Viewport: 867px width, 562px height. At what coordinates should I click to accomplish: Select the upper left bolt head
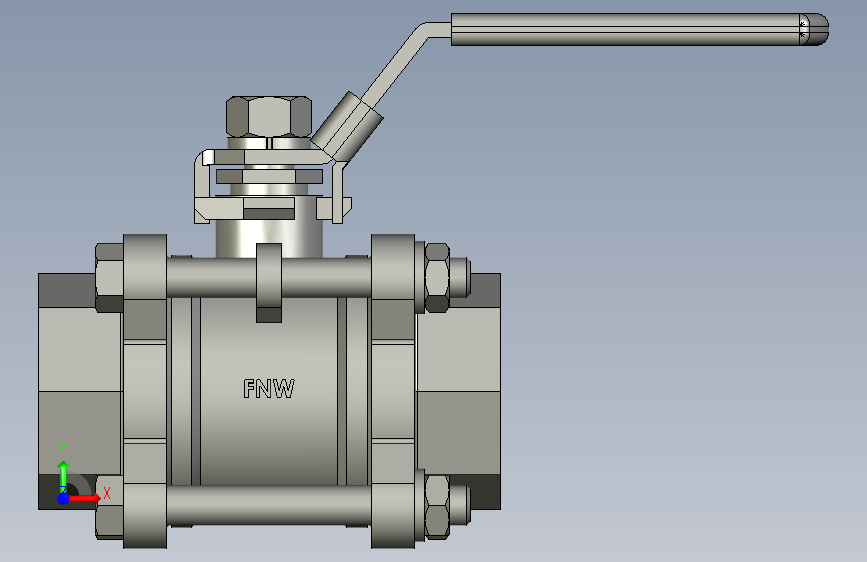click(109, 278)
